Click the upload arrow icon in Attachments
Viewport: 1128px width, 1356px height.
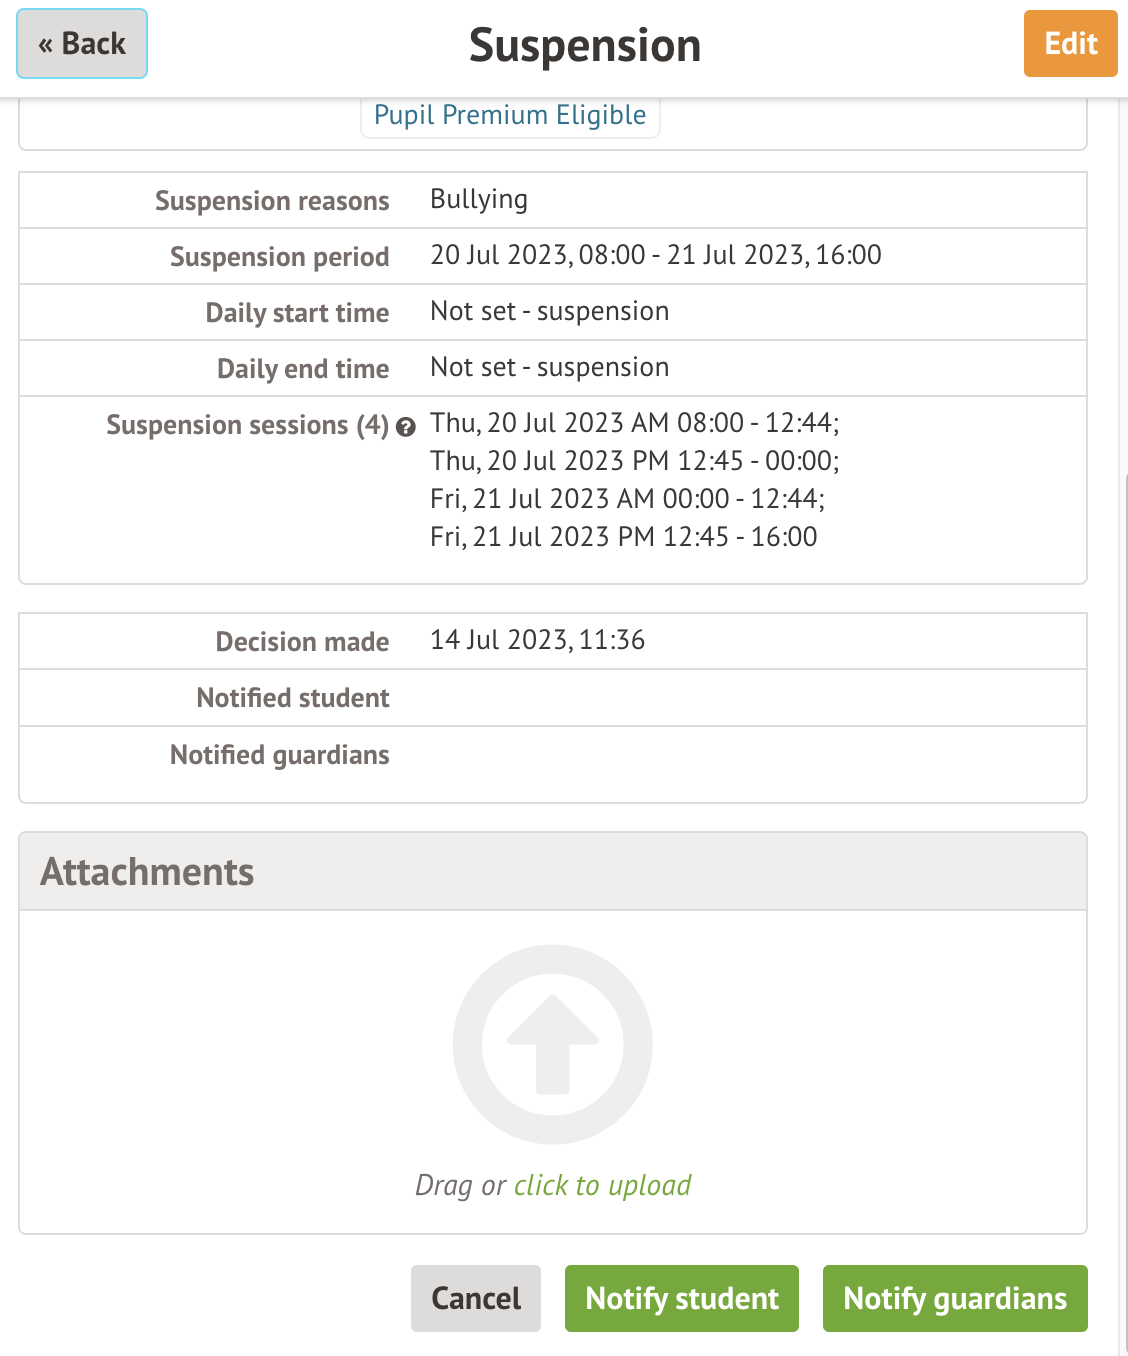(553, 1043)
